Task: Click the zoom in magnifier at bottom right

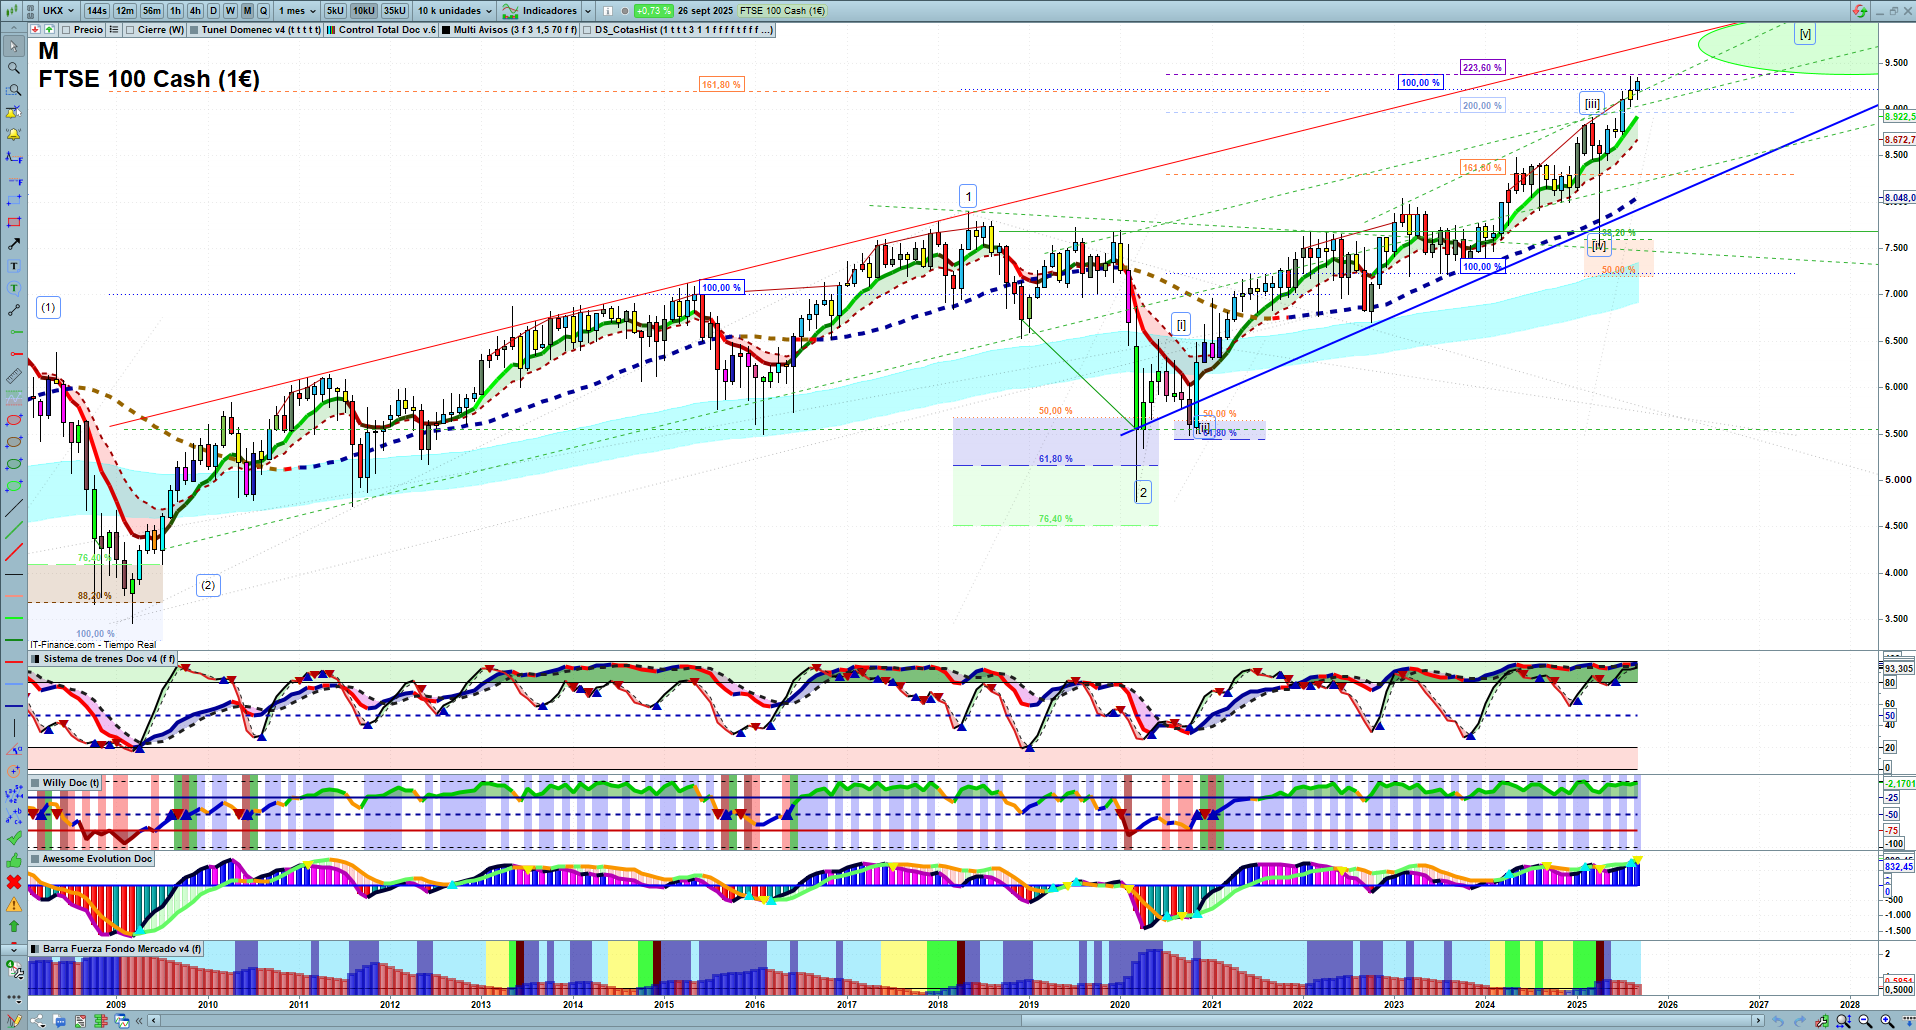Action: (x=1887, y=1021)
